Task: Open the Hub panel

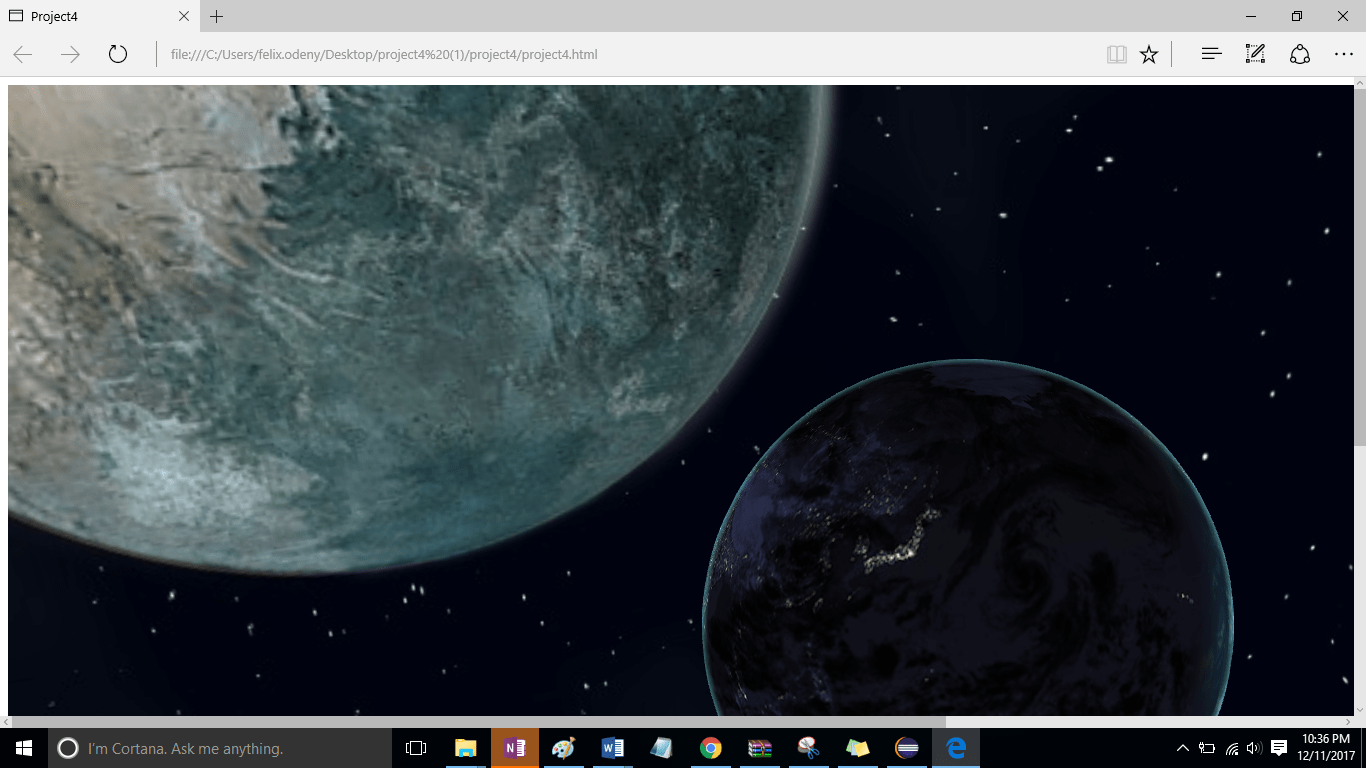Action: click(x=1211, y=54)
